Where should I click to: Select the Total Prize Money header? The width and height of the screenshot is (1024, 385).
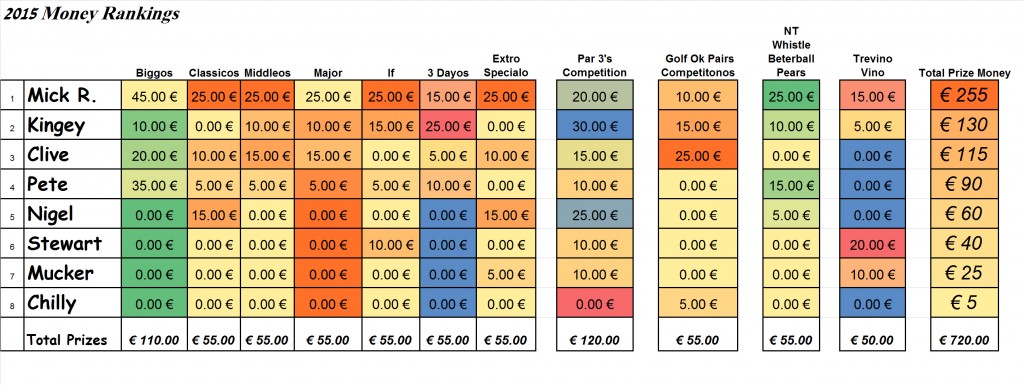click(x=965, y=73)
